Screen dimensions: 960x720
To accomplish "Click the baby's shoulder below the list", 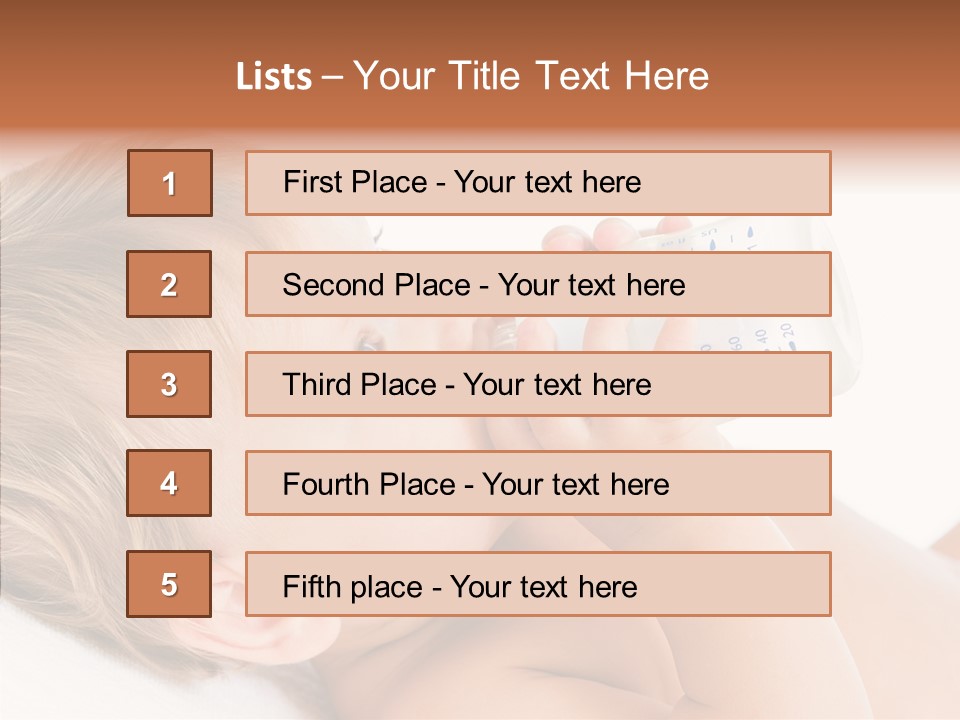I will (600, 670).
